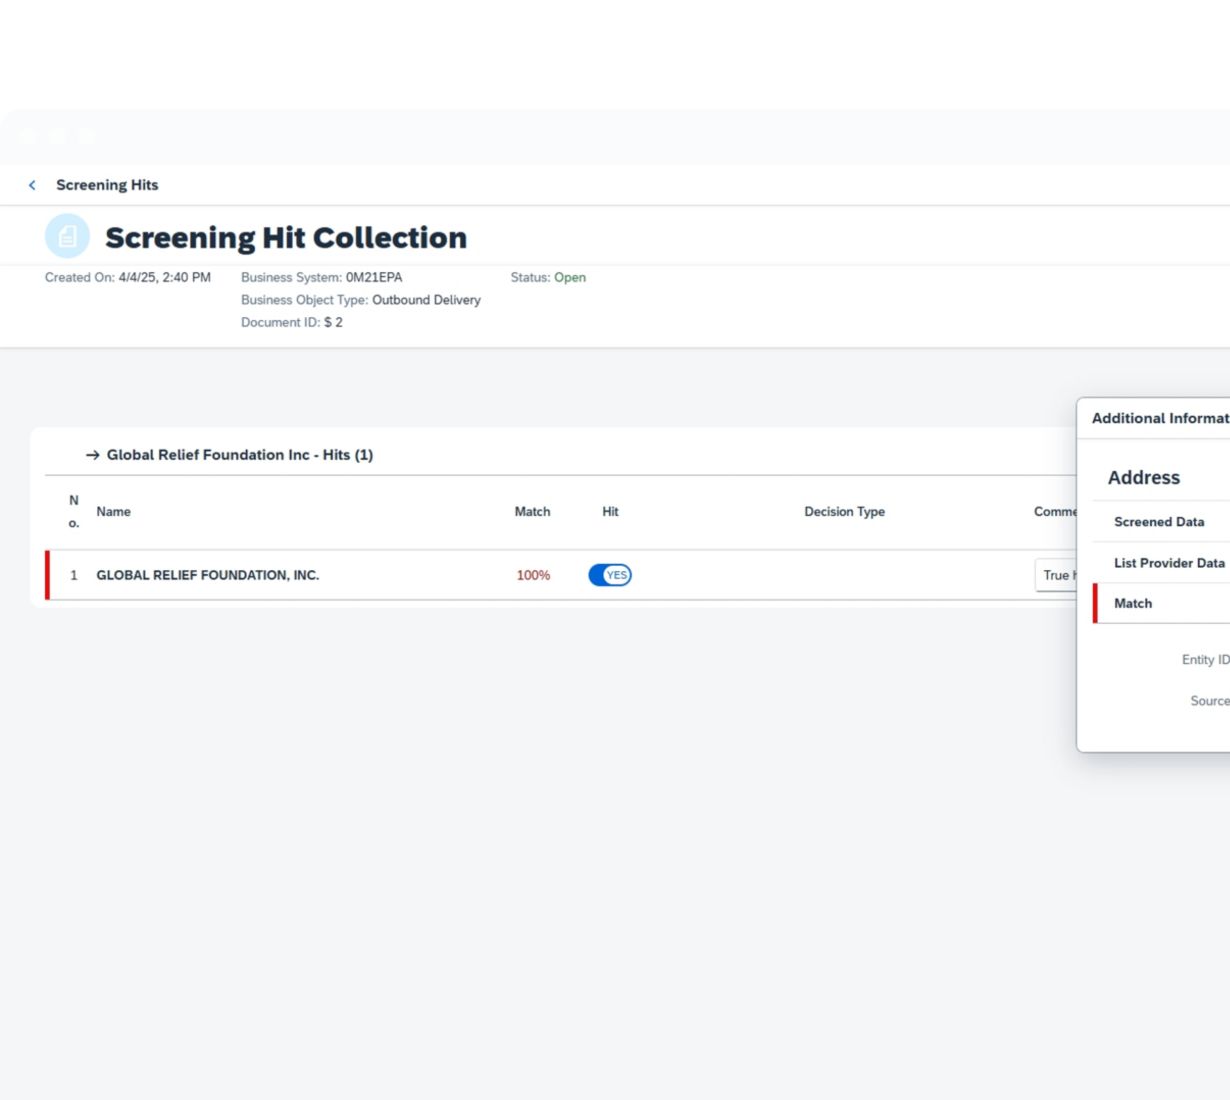Screen dimensions: 1230x1100
Task: Click the Hit column header
Action: tap(610, 512)
